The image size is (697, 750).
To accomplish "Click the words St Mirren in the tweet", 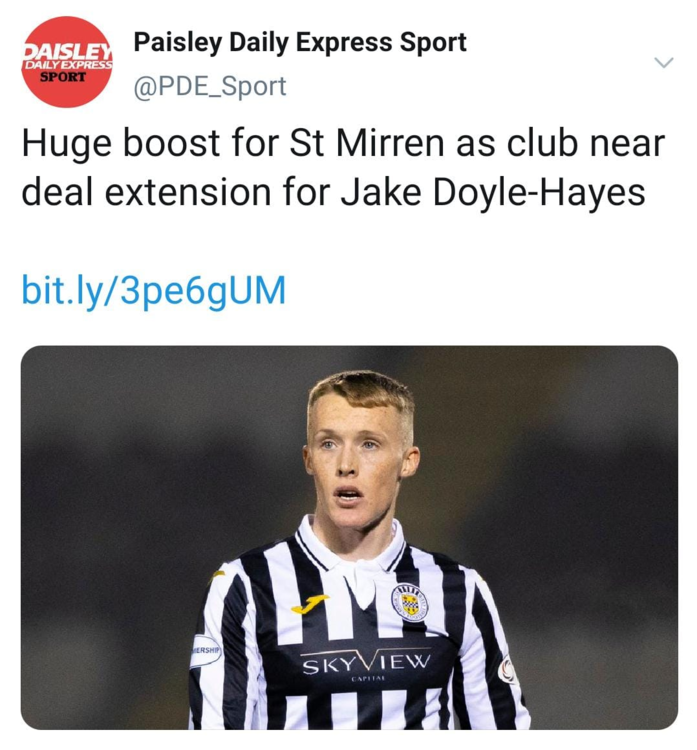I will 367,143.
